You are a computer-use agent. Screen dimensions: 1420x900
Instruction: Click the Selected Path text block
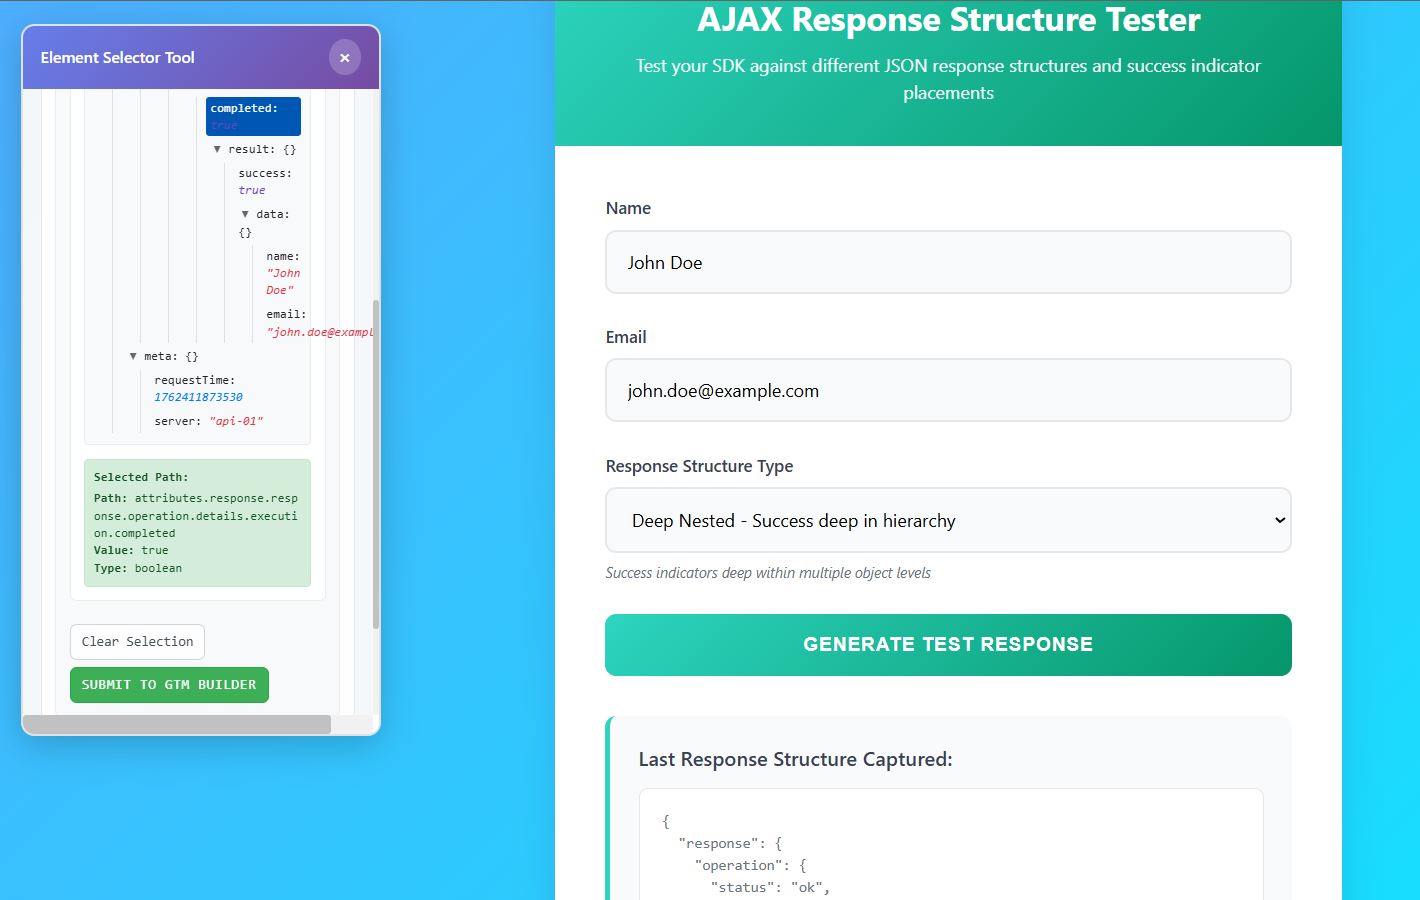click(197, 523)
